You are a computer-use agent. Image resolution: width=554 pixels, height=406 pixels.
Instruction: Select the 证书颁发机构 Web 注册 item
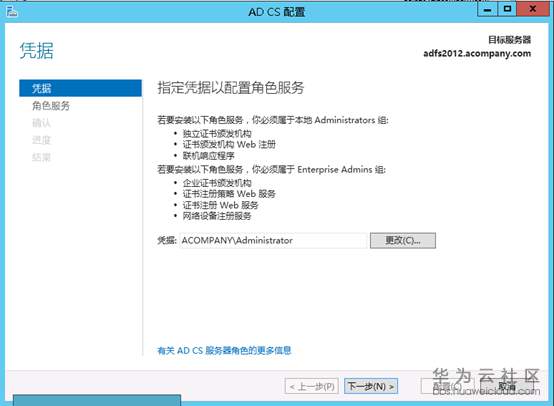pyautogui.click(x=229, y=145)
